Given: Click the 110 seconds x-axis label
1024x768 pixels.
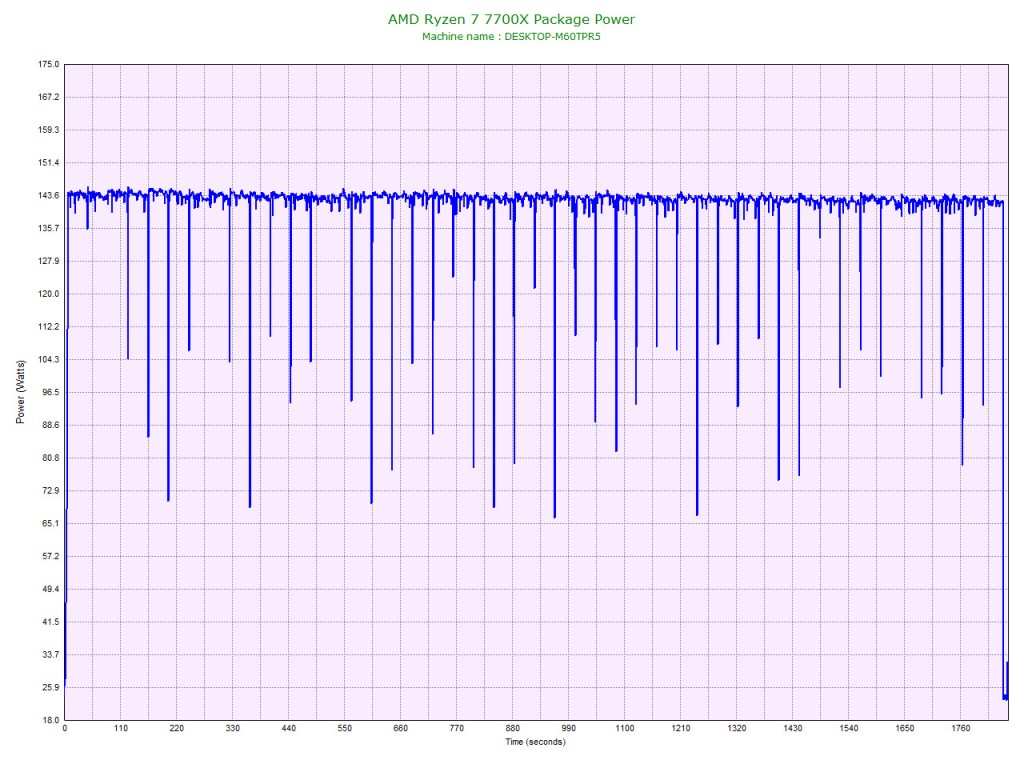Looking at the screenshot, I should [x=121, y=729].
